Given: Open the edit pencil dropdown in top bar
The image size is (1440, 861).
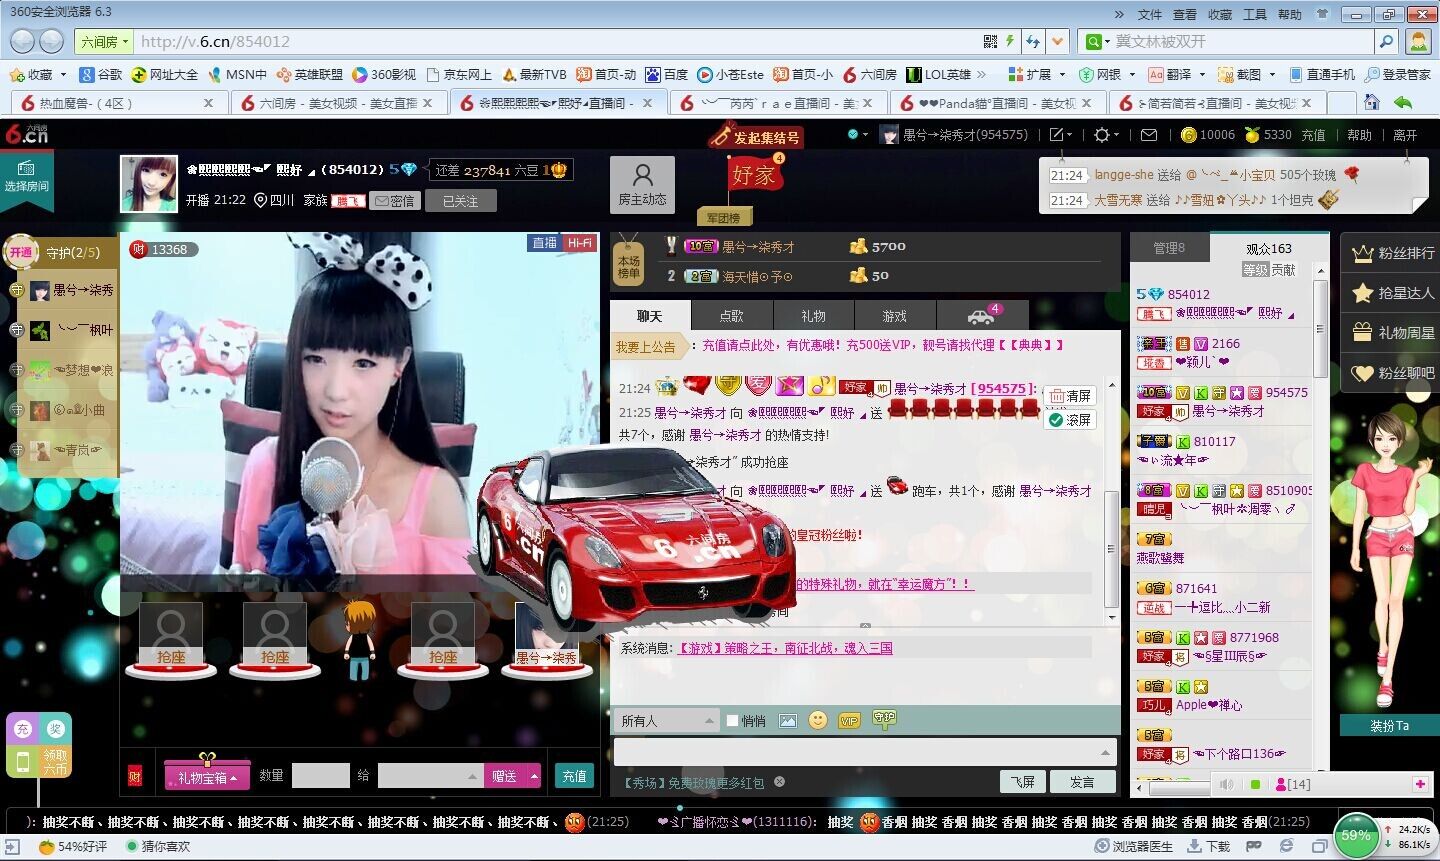Looking at the screenshot, I should coord(1061,135).
